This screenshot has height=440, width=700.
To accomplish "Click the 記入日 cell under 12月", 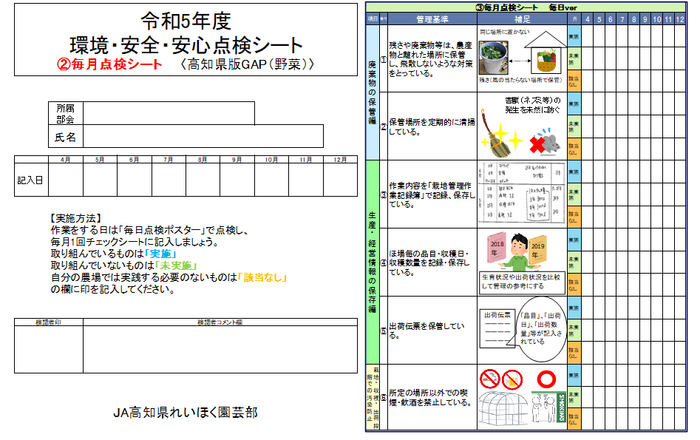I will [340, 180].
